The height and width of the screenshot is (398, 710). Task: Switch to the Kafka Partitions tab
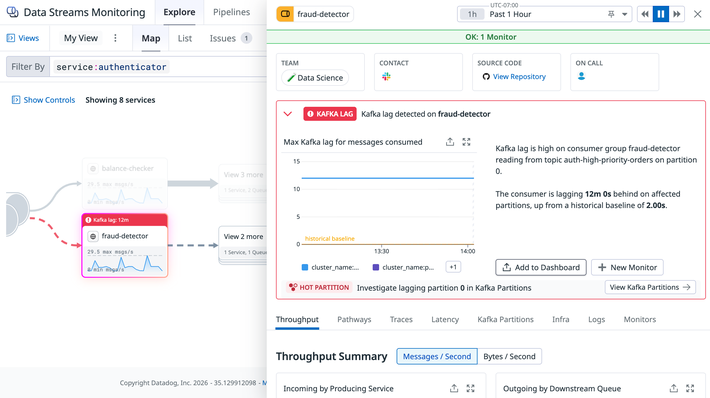point(505,319)
